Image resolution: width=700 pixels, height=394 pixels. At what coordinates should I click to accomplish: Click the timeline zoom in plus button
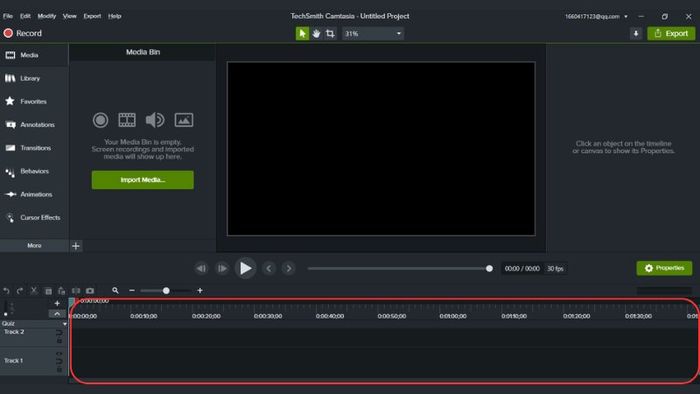pos(200,290)
